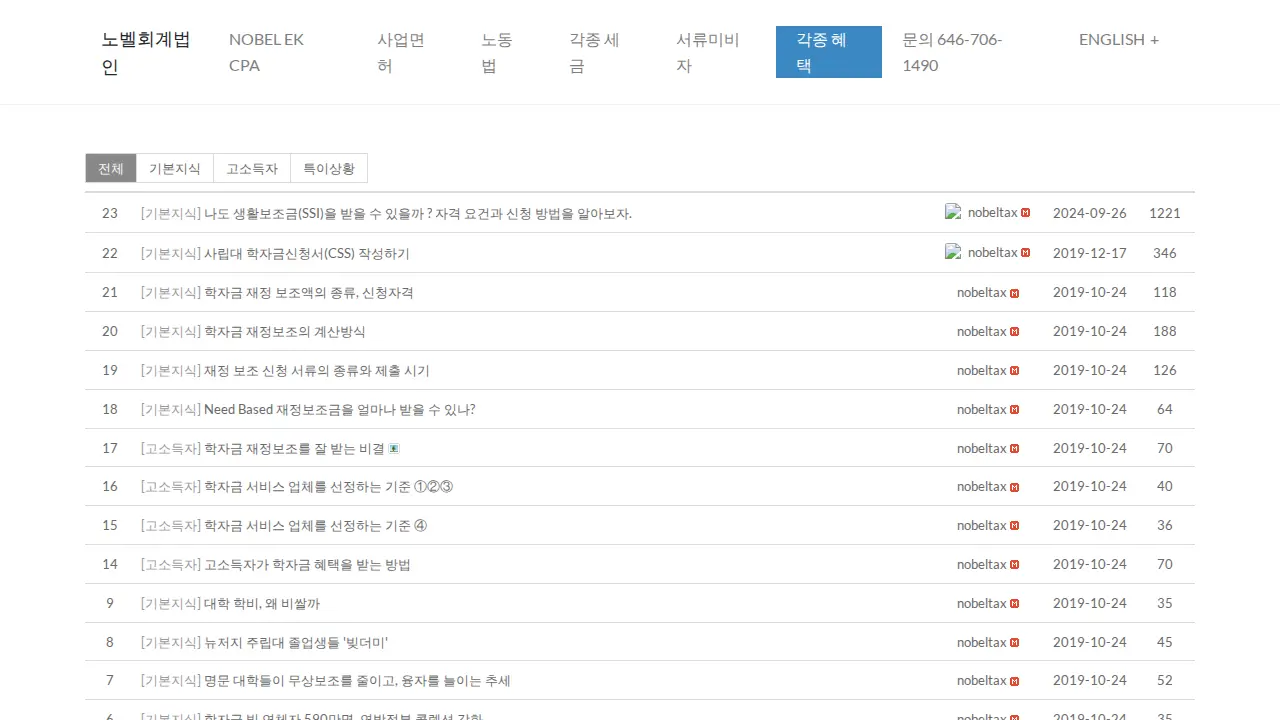
Task: Click the view count 1221
Action: (1165, 213)
